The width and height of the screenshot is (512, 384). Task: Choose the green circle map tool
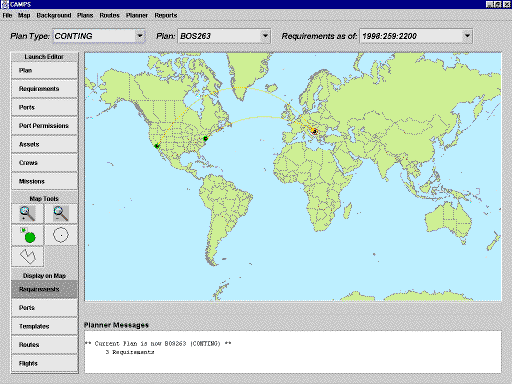click(27, 235)
